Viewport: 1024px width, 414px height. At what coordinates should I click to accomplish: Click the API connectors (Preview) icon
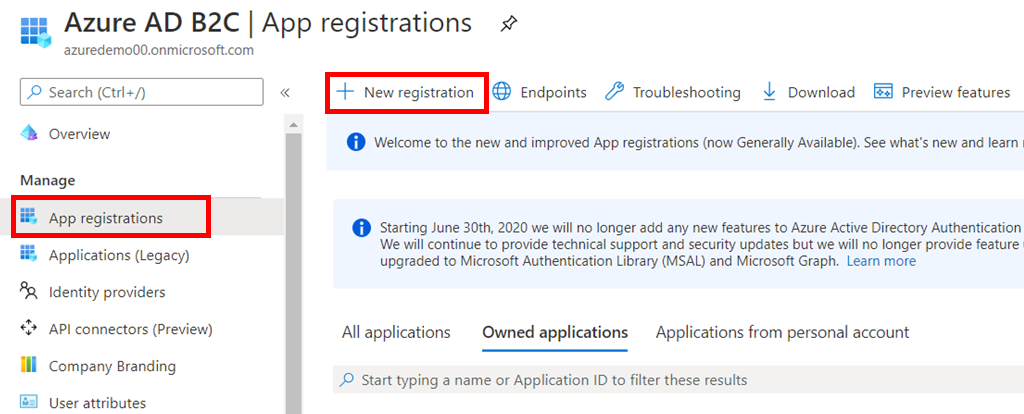tap(29, 329)
